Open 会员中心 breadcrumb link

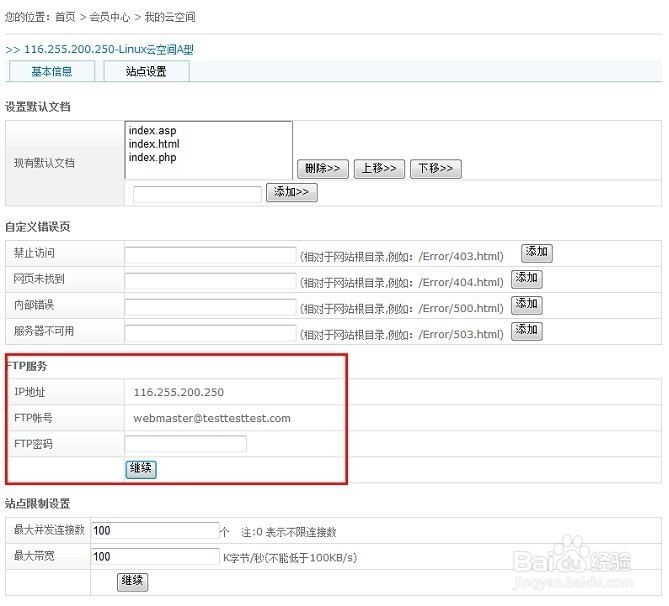(x=110, y=17)
